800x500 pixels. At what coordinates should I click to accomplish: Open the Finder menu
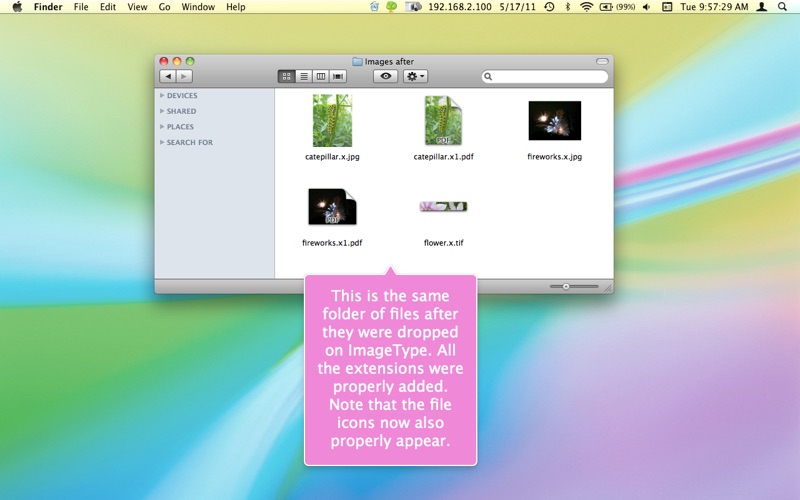pyautogui.click(x=47, y=7)
